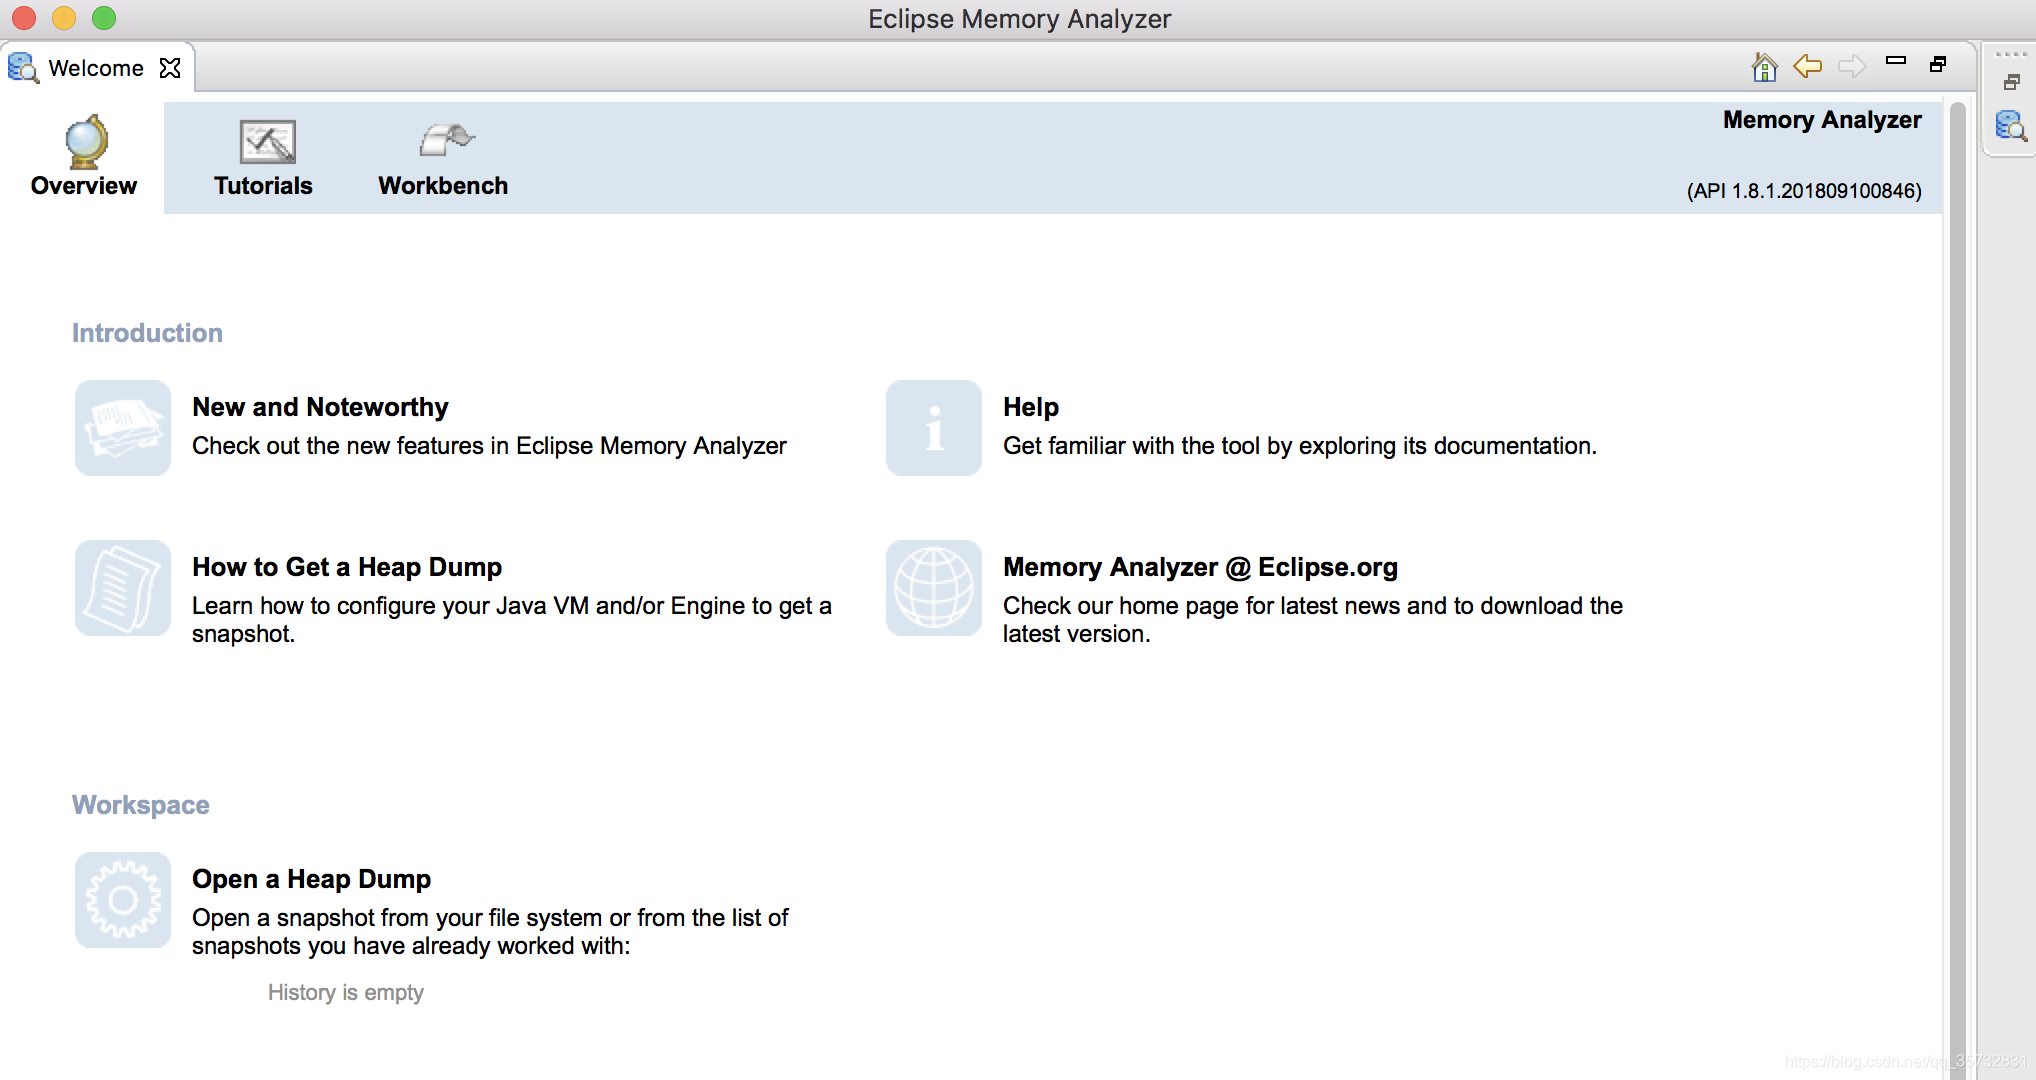Screen dimensions: 2036x1080
Task: Click the 'History is empty' text
Action: tap(346, 992)
